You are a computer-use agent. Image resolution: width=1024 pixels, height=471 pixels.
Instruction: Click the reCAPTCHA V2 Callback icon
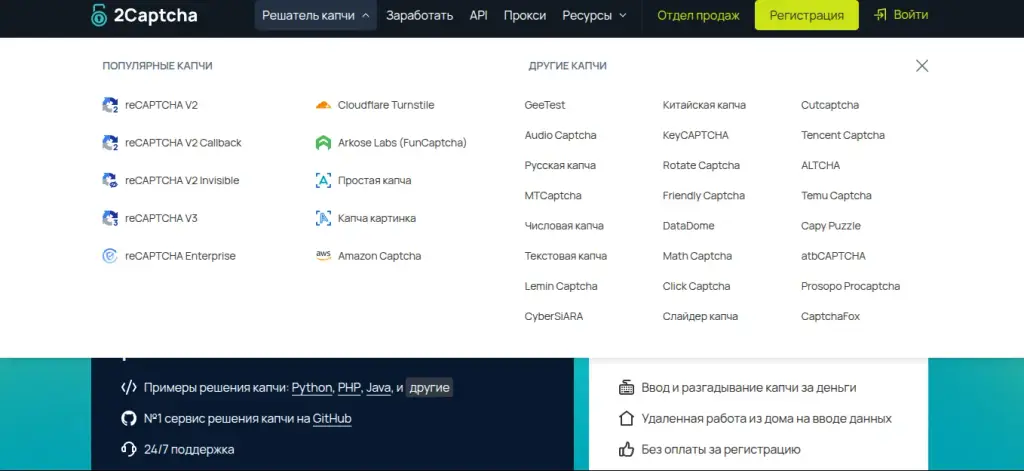(110, 143)
